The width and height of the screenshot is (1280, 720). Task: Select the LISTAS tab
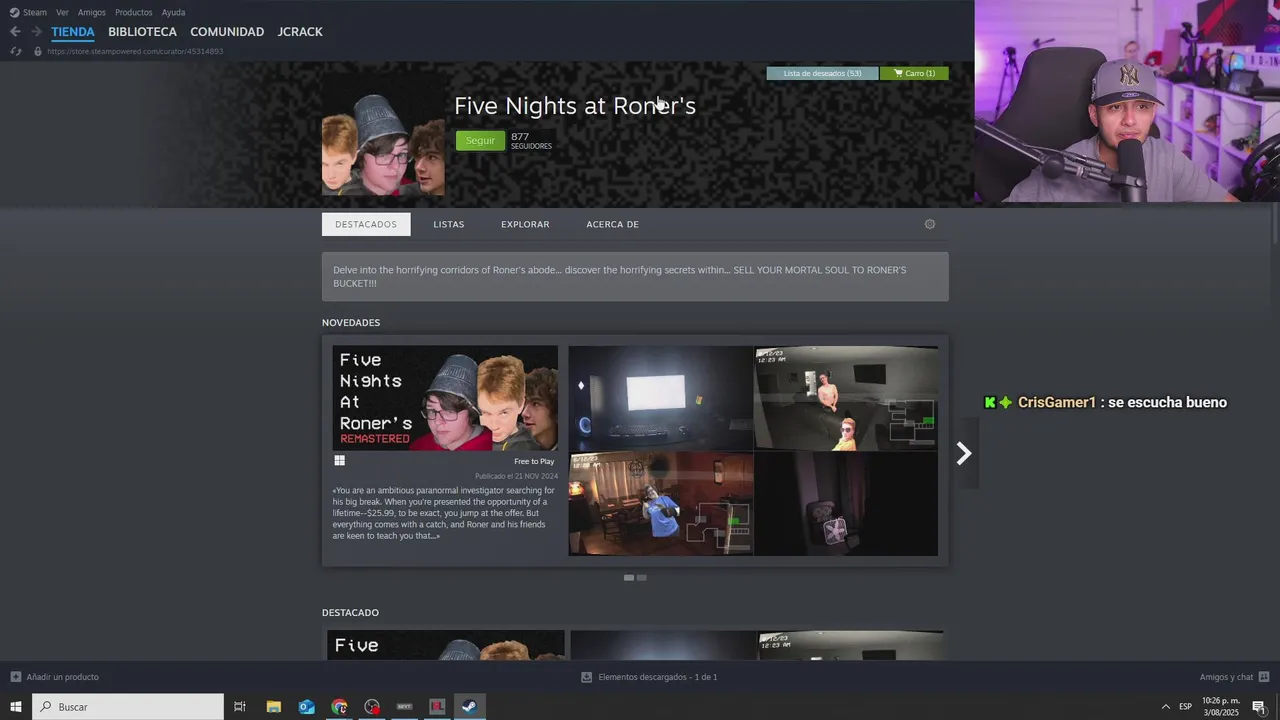tap(449, 224)
